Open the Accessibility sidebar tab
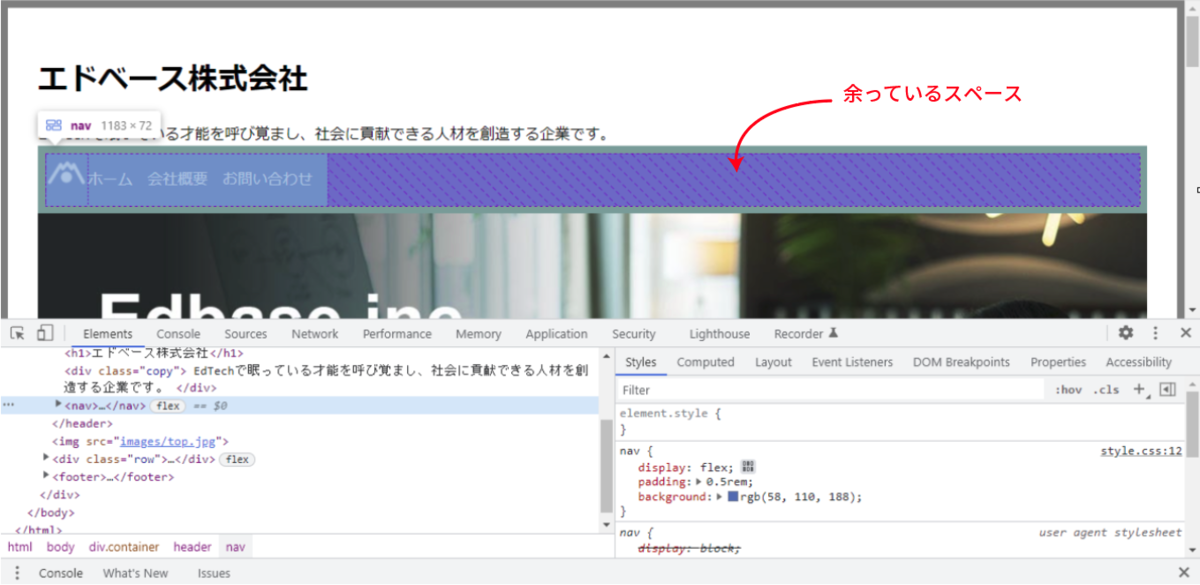This screenshot has height=585, width=1200. click(1138, 362)
